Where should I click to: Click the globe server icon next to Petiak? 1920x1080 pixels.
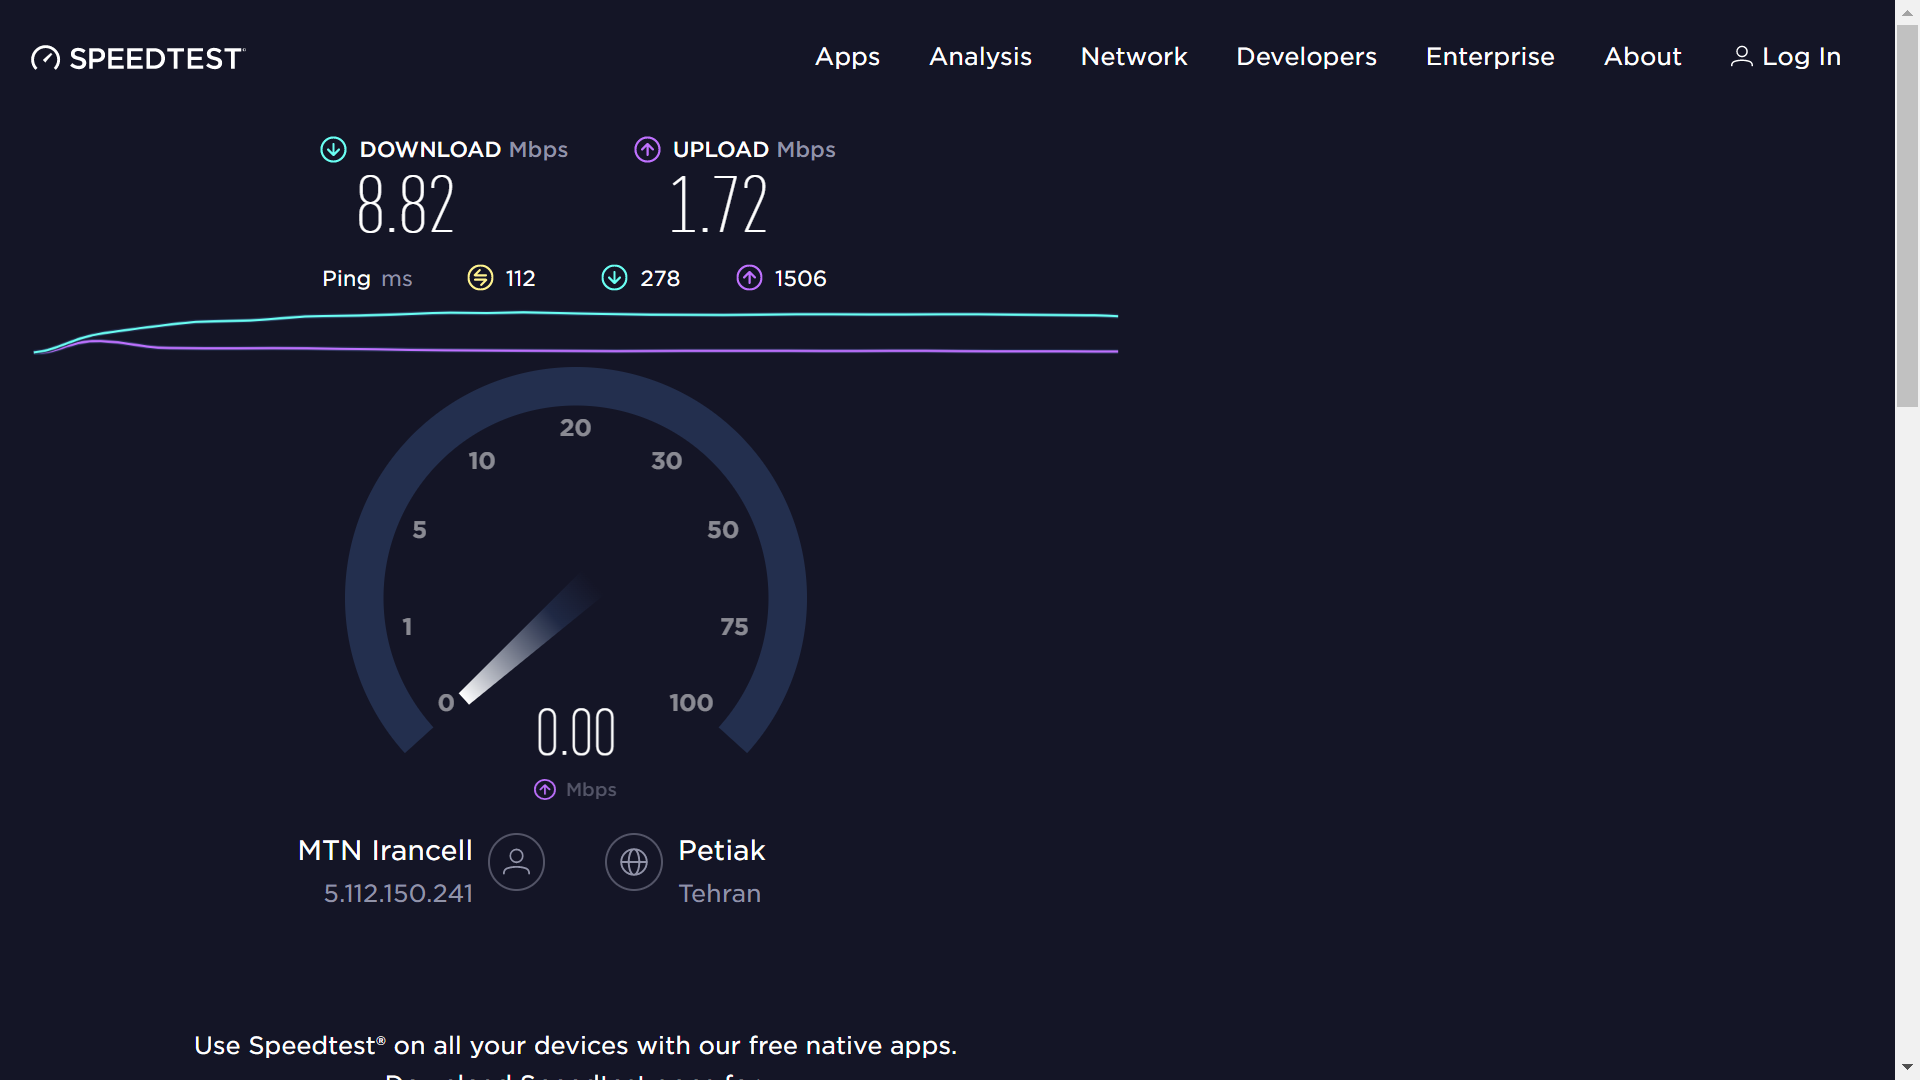pos(634,862)
